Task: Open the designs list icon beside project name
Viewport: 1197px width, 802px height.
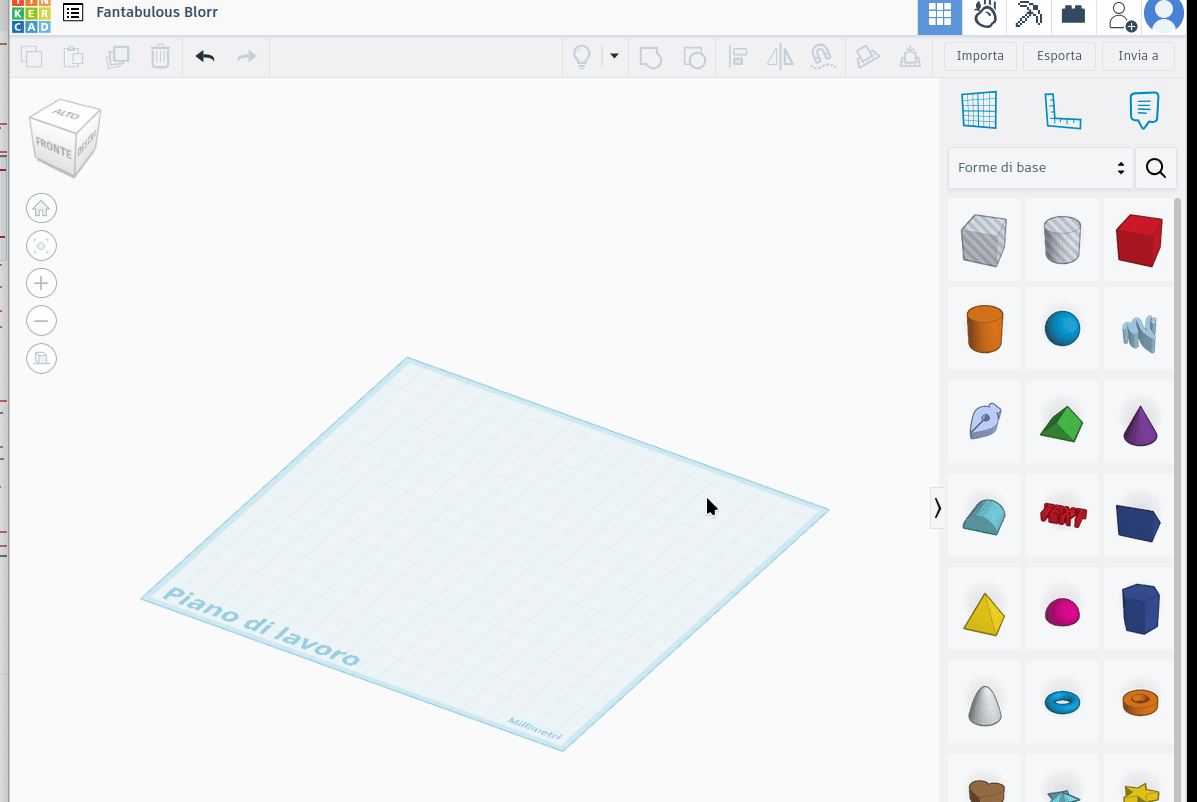Action: (73, 12)
